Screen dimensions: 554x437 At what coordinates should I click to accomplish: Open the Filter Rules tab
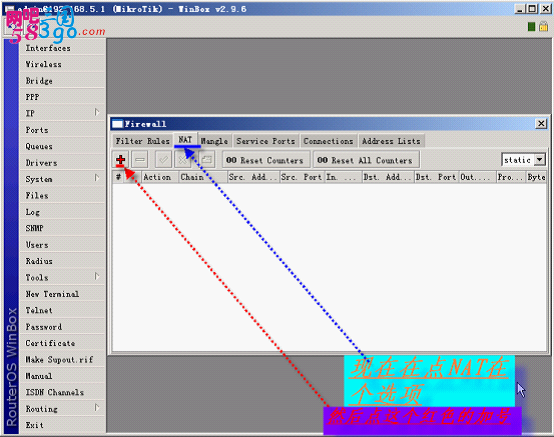point(143,141)
